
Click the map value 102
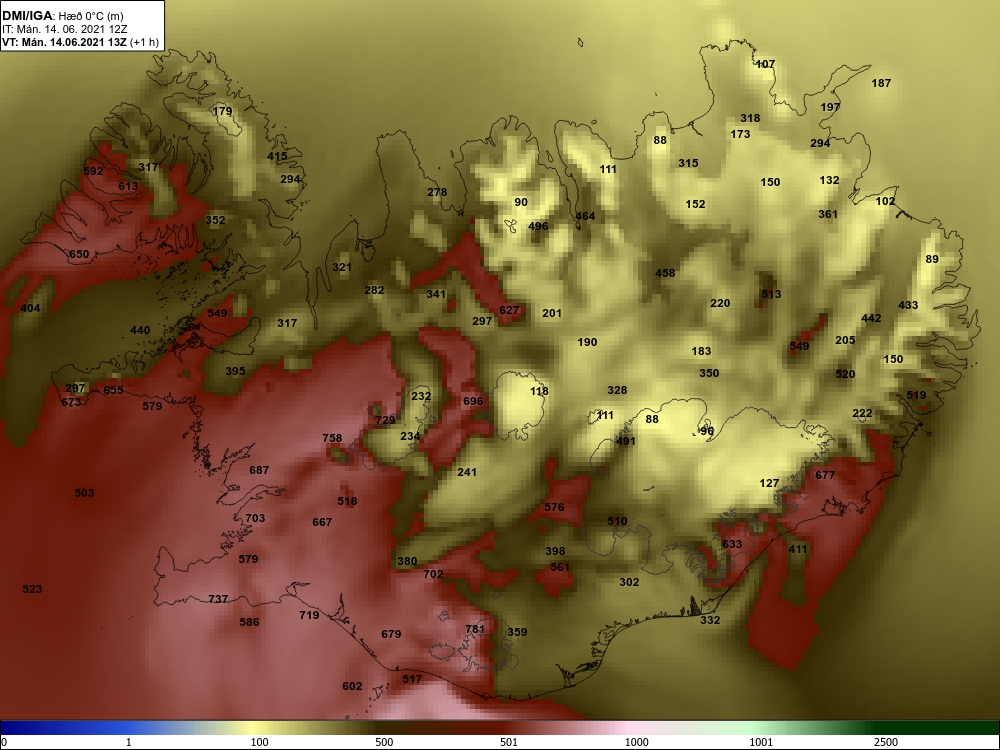885,201
